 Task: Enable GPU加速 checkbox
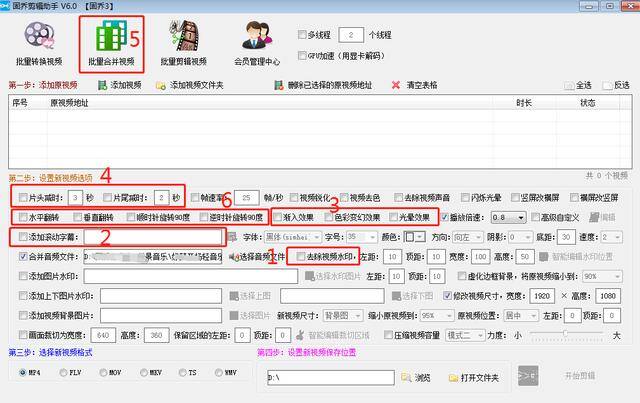point(302,56)
